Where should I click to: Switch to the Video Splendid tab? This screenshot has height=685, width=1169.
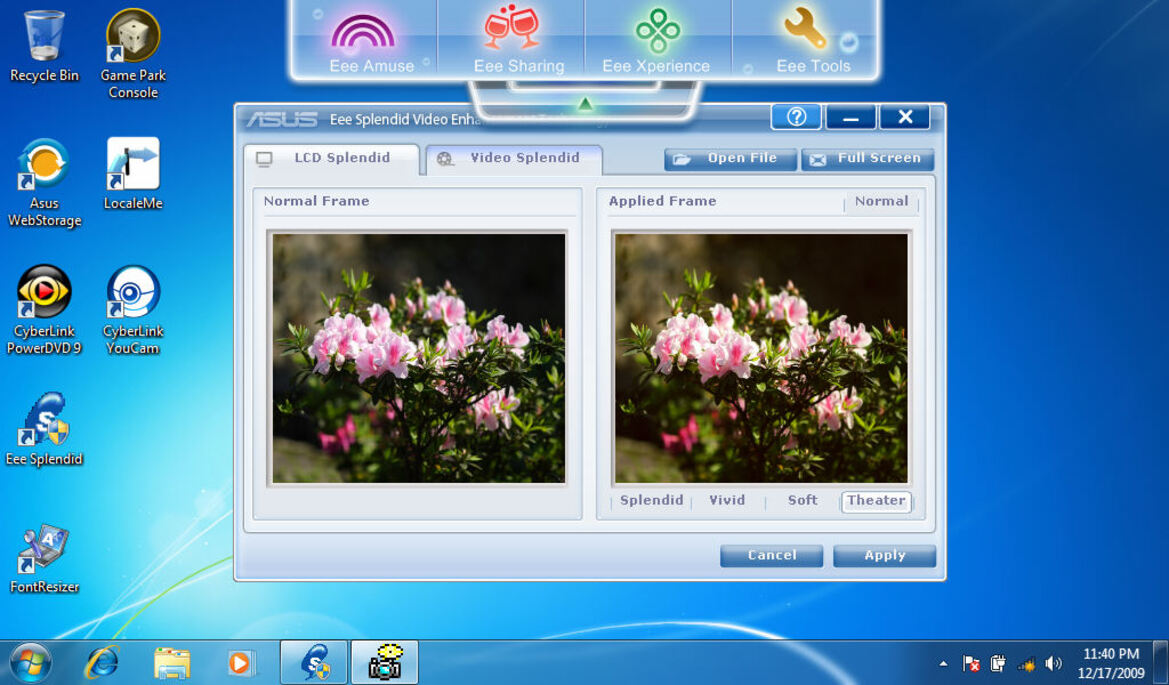pos(514,159)
